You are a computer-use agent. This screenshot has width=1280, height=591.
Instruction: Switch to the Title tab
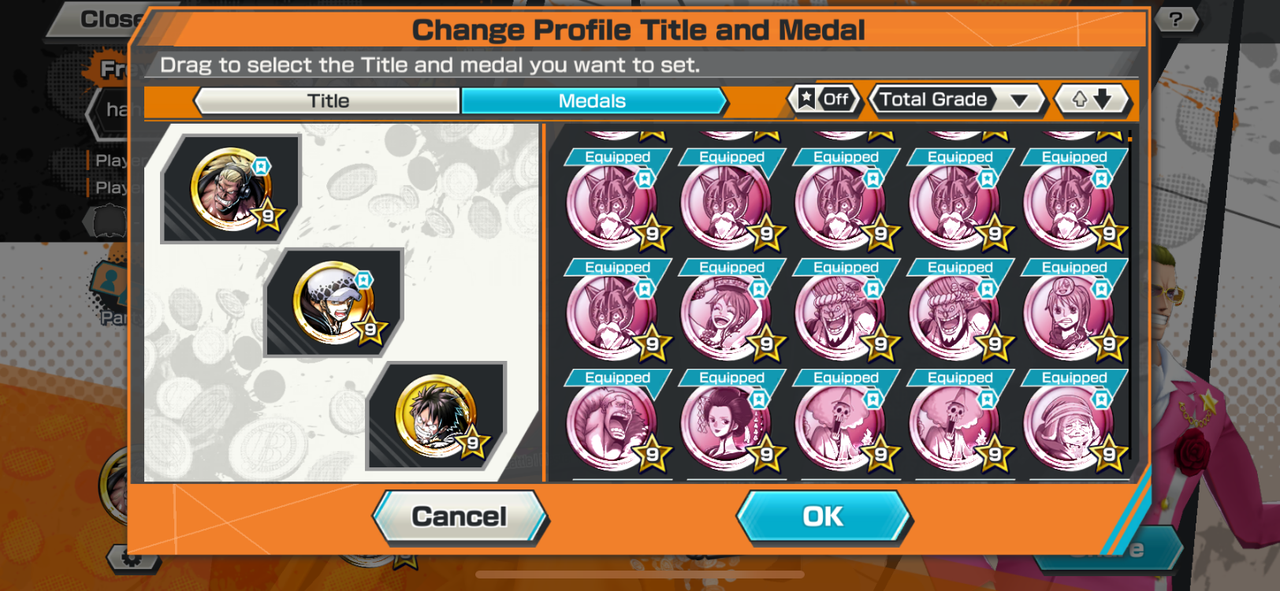(x=327, y=100)
